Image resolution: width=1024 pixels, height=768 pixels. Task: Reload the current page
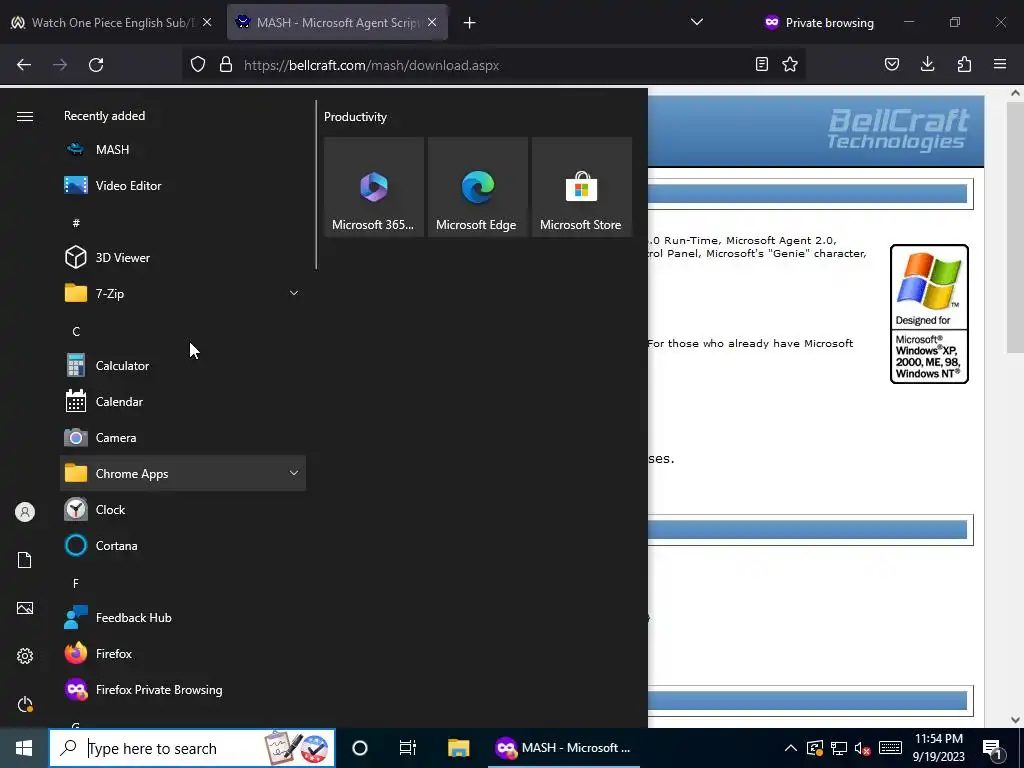(x=96, y=65)
